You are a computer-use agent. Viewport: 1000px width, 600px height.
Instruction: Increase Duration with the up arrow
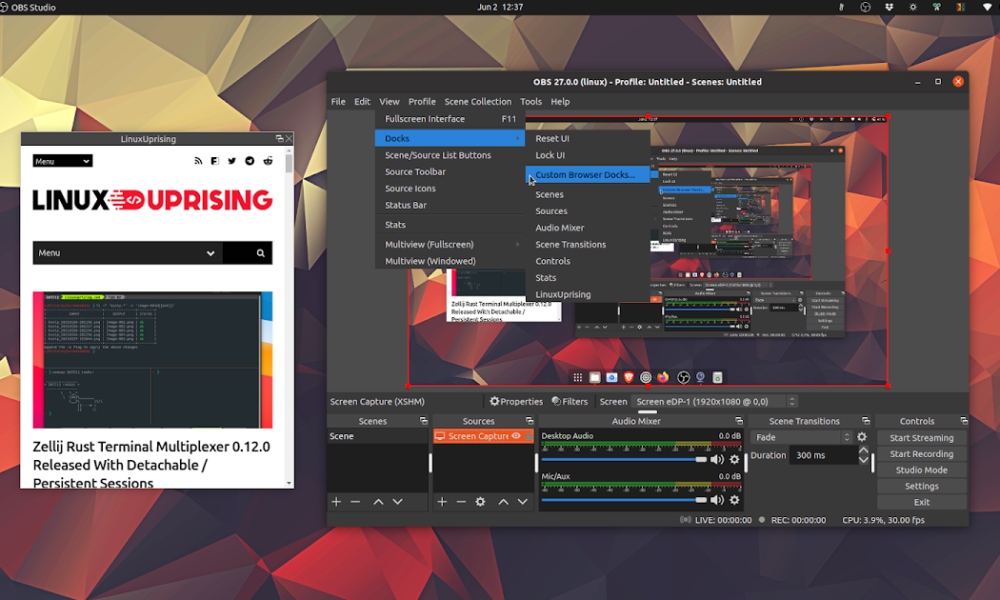tap(864, 450)
